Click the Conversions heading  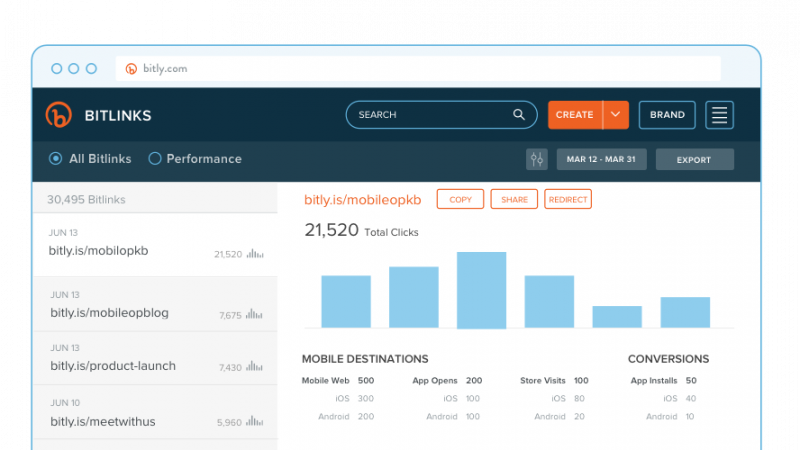(x=668, y=359)
